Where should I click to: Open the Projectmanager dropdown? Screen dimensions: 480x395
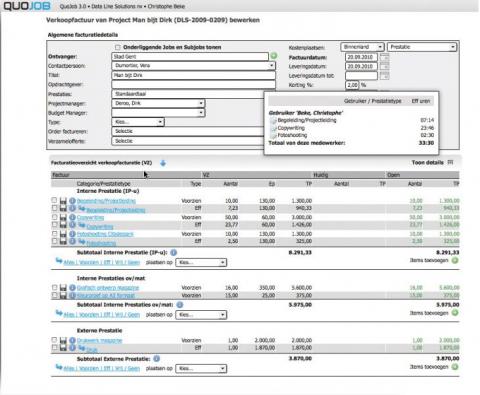pyautogui.click(x=158, y=103)
